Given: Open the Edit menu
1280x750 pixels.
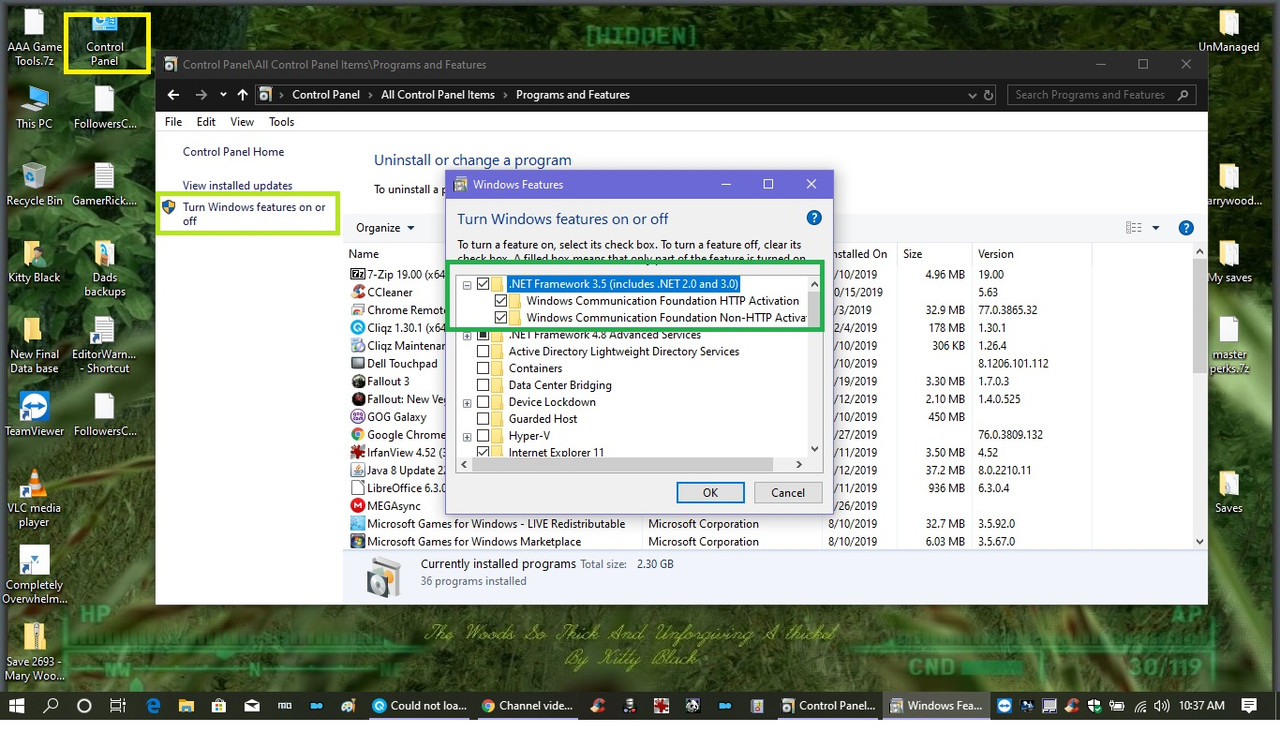Looking at the screenshot, I should coord(206,122).
